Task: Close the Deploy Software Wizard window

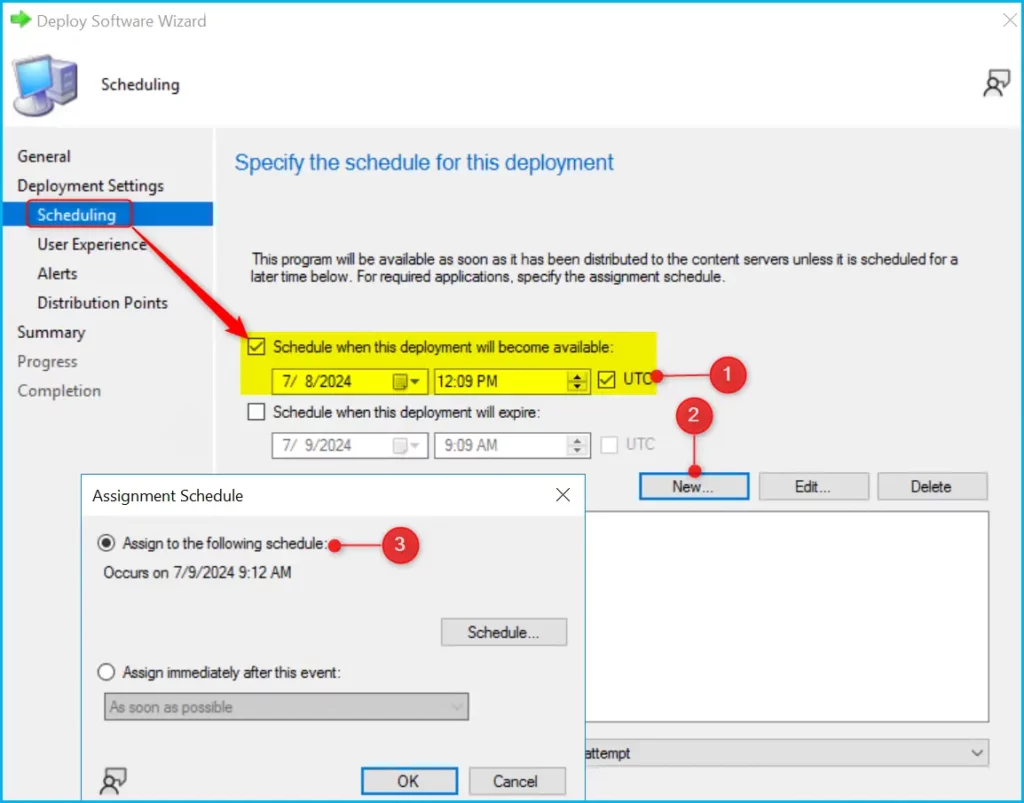Action: click(1010, 20)
